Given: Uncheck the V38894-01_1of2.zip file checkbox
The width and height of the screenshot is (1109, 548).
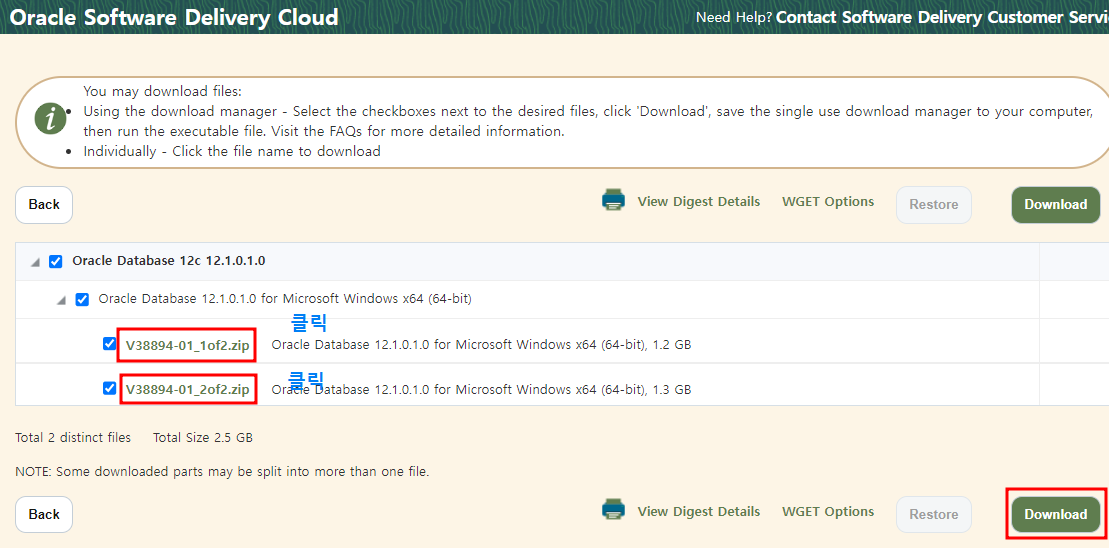Looking at the screenshot, I should click(109, 344).
